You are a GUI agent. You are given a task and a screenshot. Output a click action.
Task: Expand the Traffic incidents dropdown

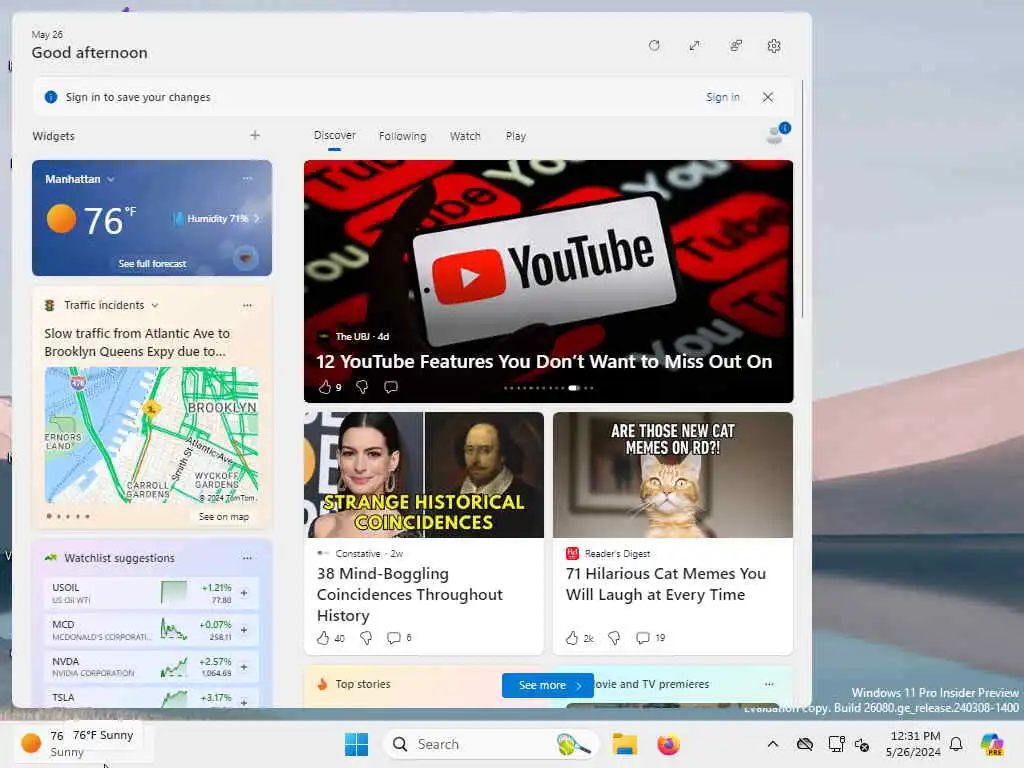coord(155,306)
